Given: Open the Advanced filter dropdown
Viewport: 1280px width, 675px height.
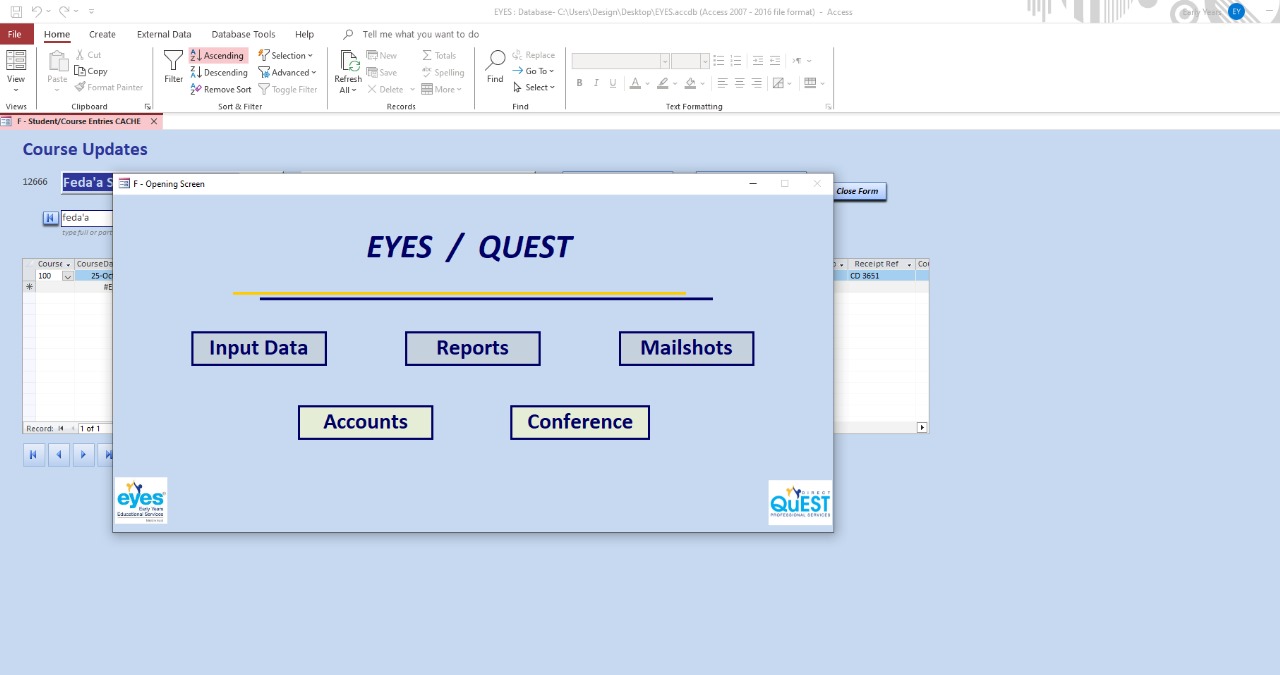Looking at the screenshot, I should pyautogui.click(x=287, y=72).
